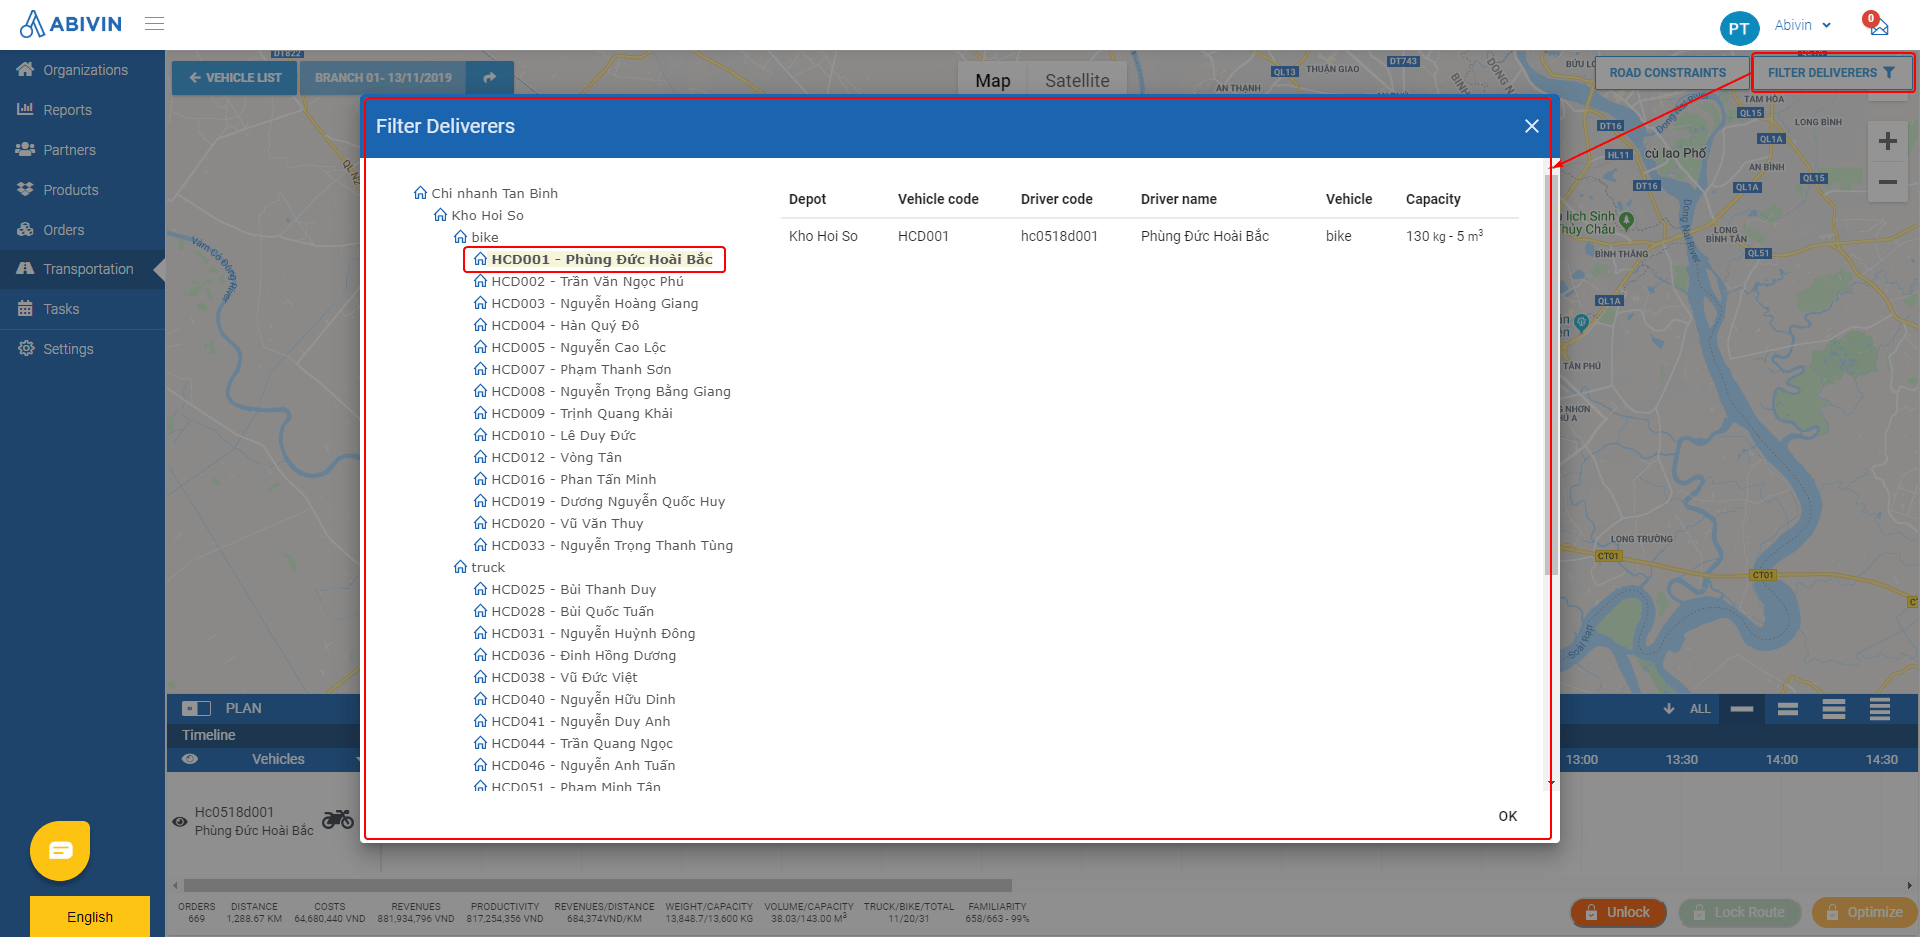
Task: Open the notifications bell
Action: tap(1874, 25)
